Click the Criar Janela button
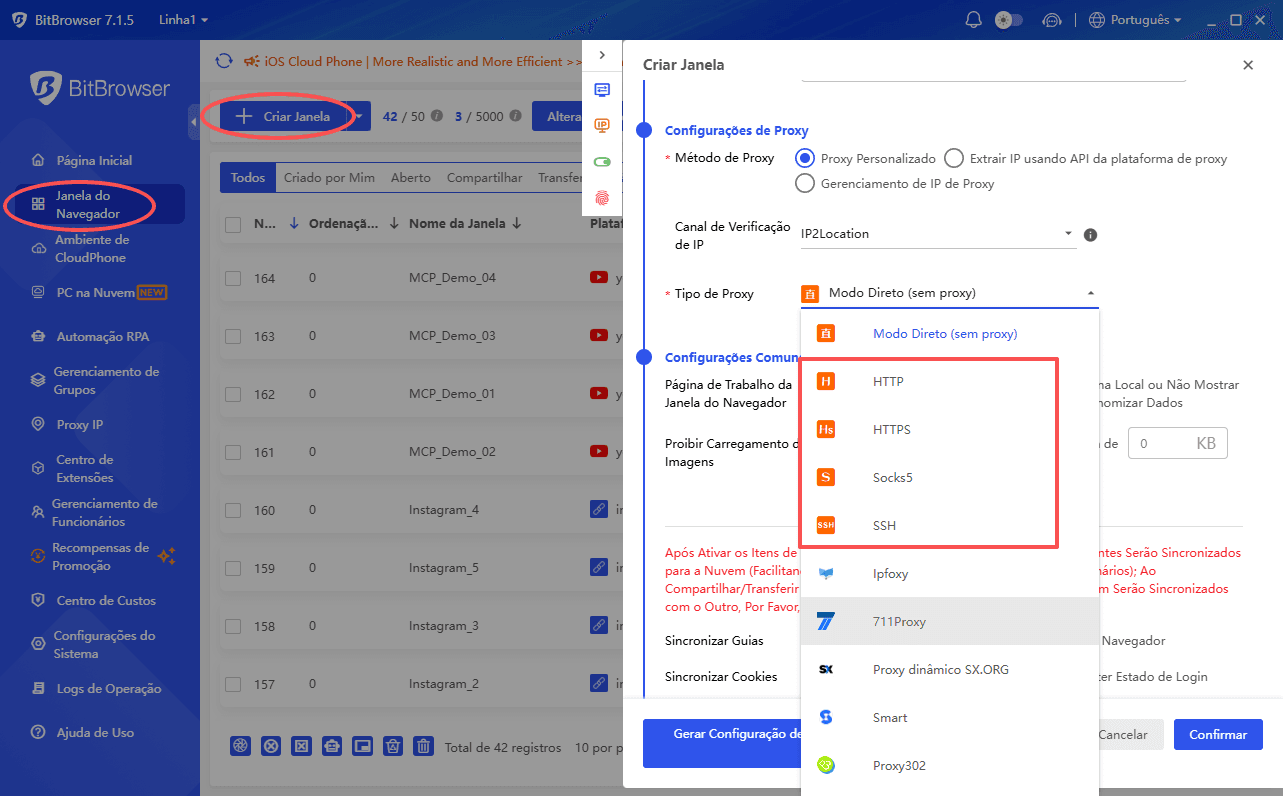This screenshot has width=1283, height=796. (284, 116)
